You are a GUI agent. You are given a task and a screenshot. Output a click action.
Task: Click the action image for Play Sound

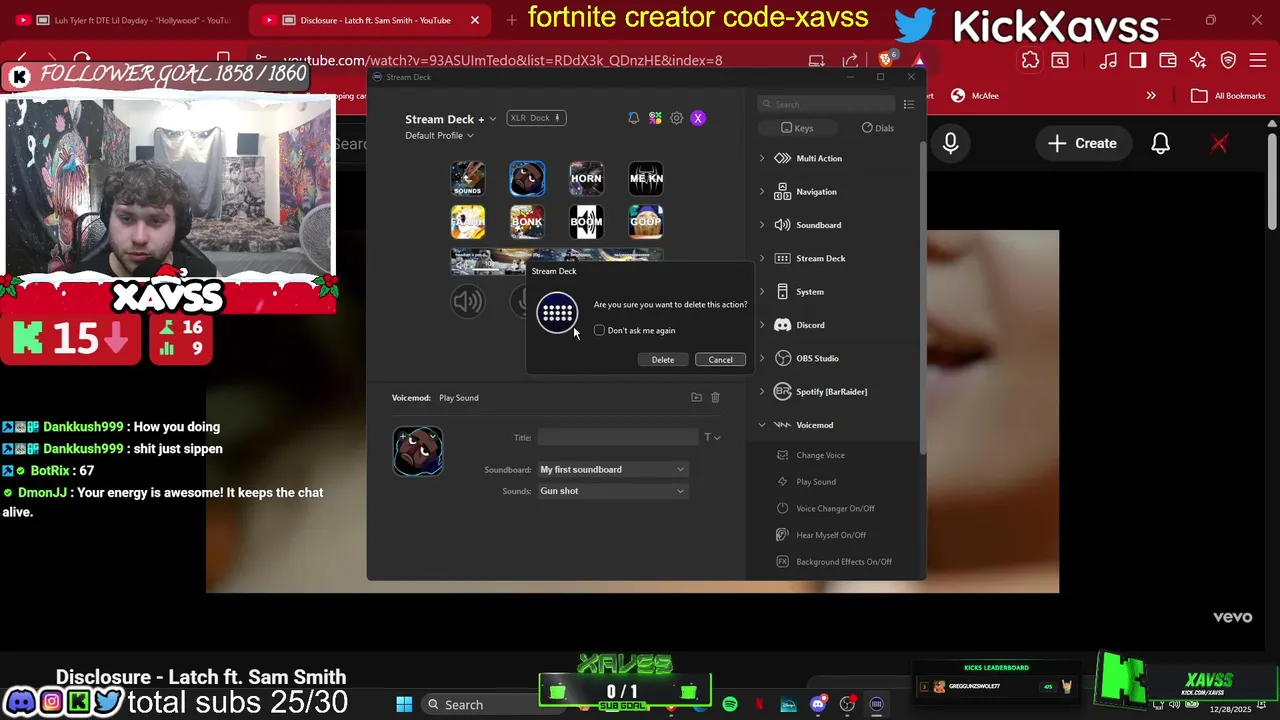[x=418, y=451]
